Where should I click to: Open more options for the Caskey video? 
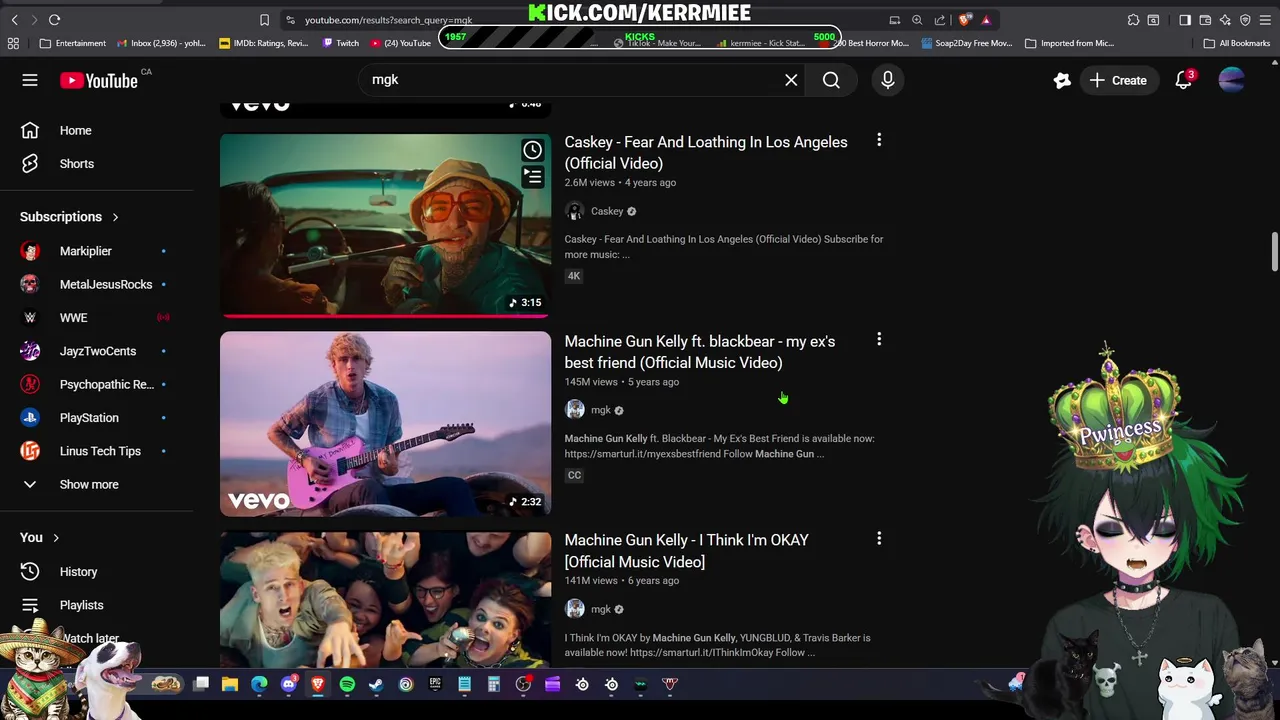[879, 141]
